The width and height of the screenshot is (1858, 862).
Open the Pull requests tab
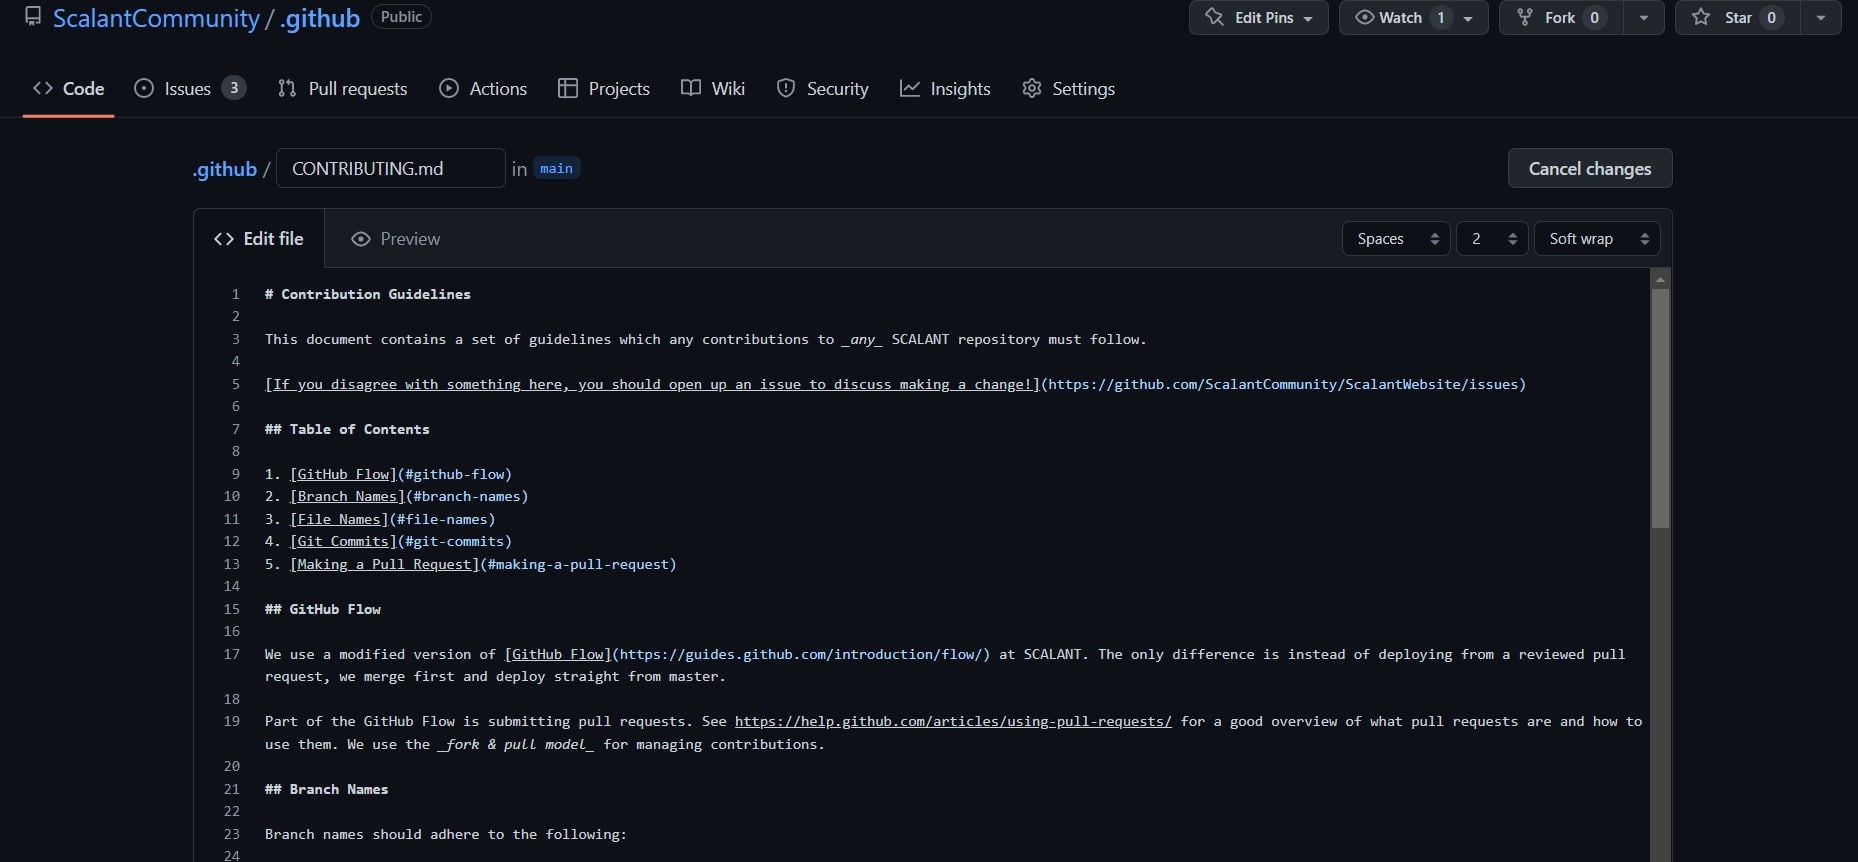342,88
